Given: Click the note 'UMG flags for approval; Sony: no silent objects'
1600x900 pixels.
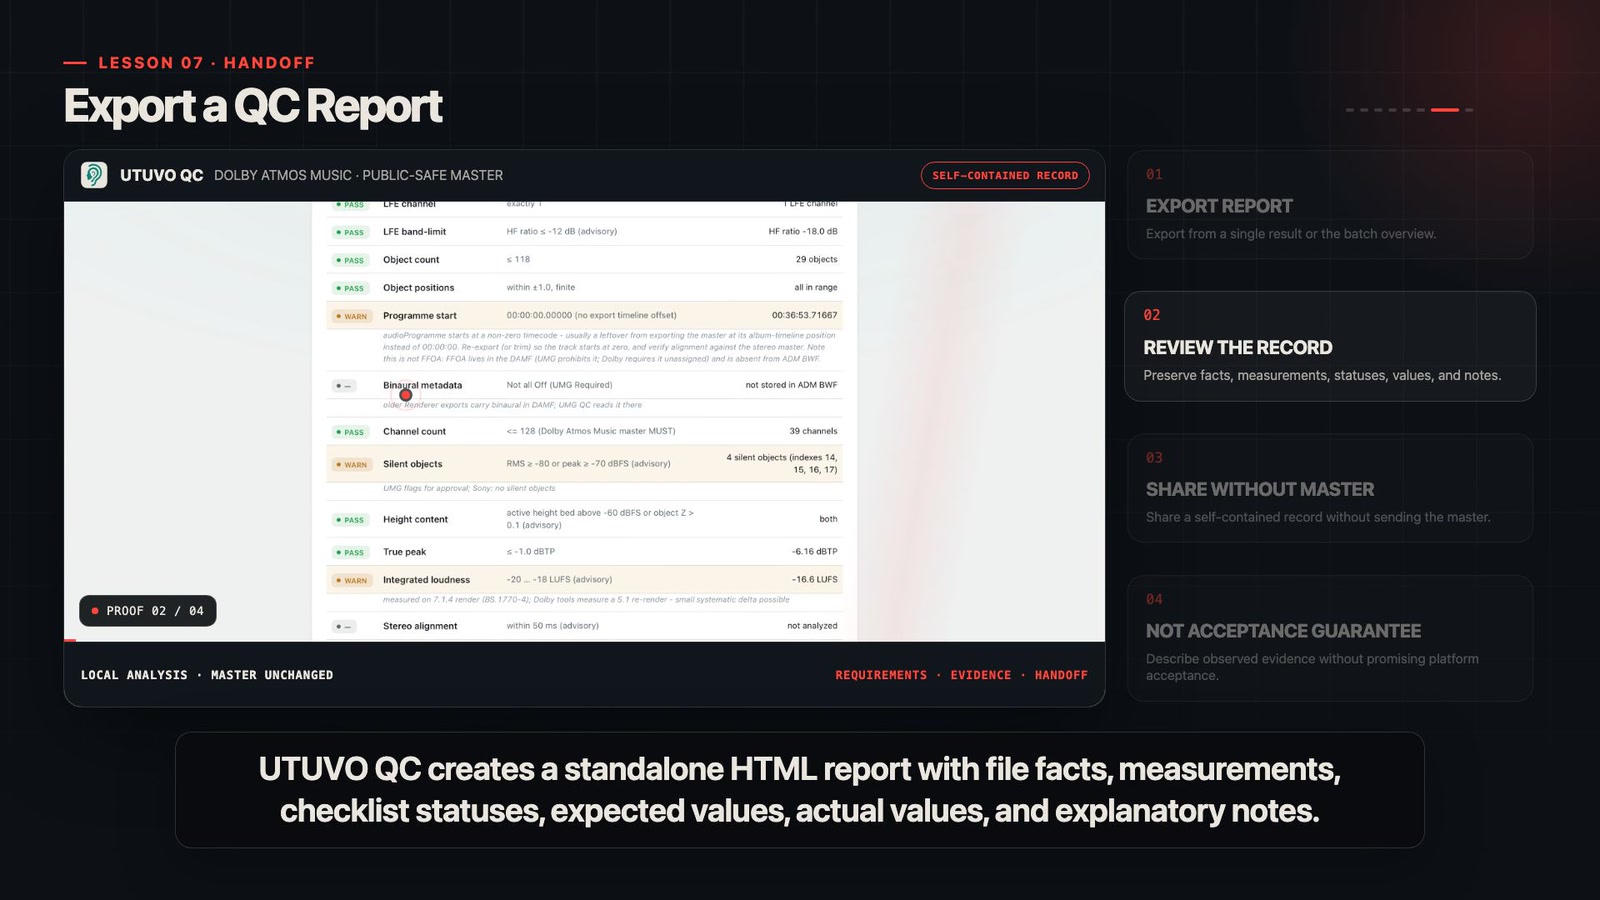Looking at the screenshot, I should click(469, 489).
